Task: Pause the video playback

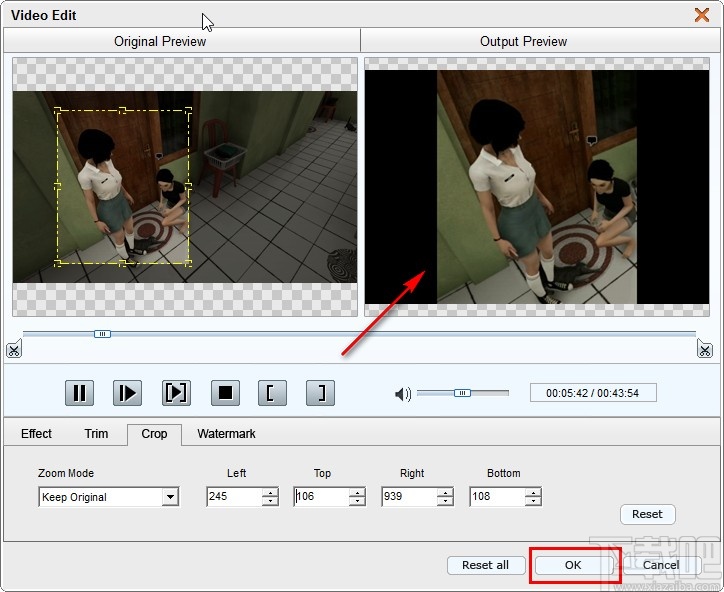Action: [79, 393]
